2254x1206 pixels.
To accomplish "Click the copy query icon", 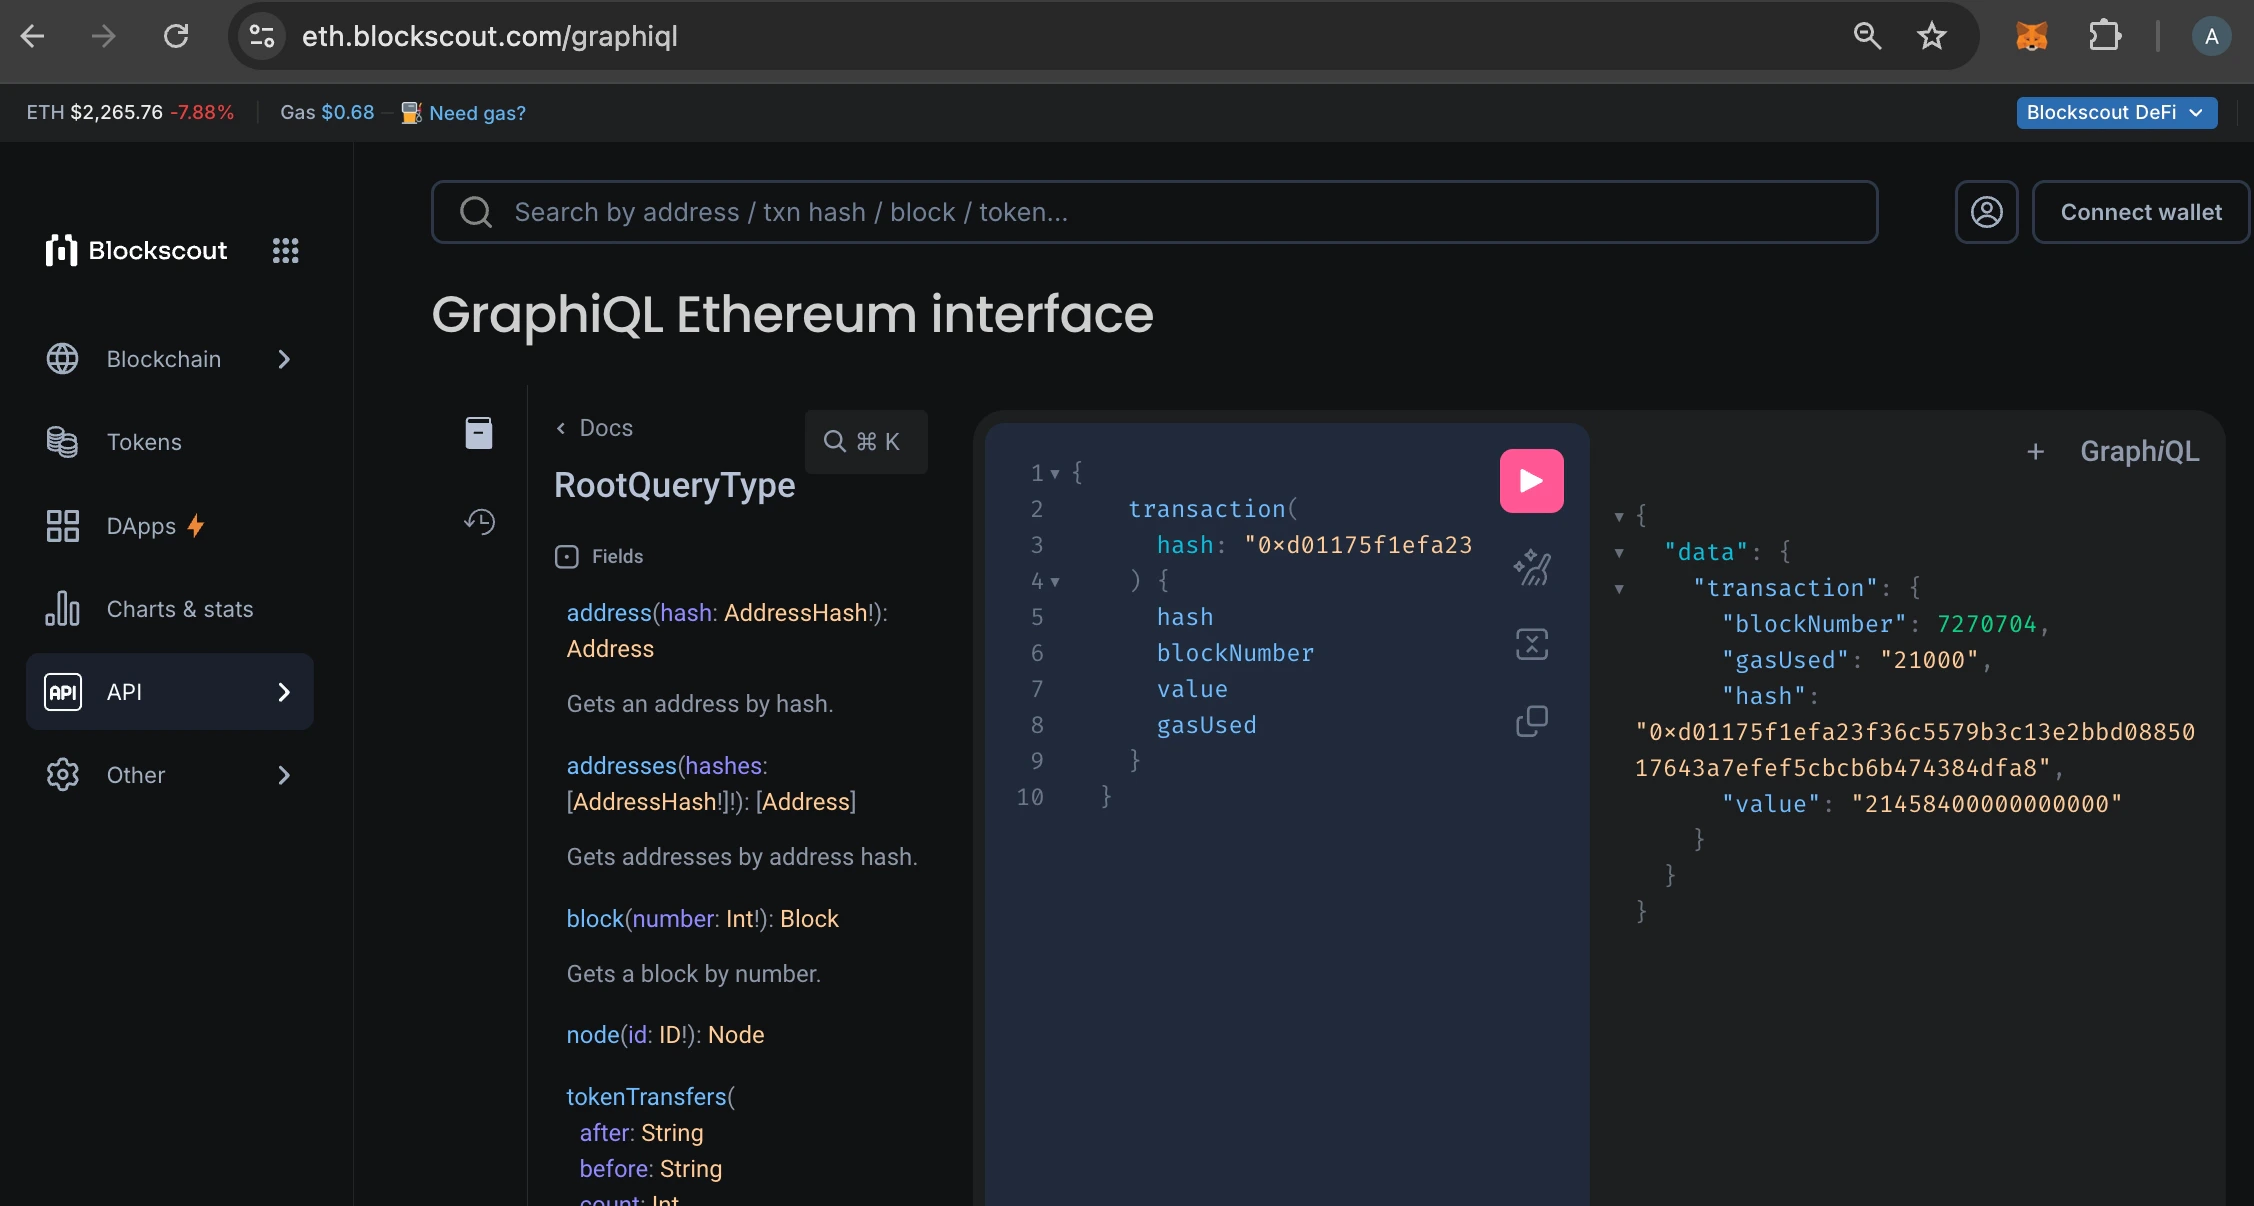I will [x=1531, y=721].
